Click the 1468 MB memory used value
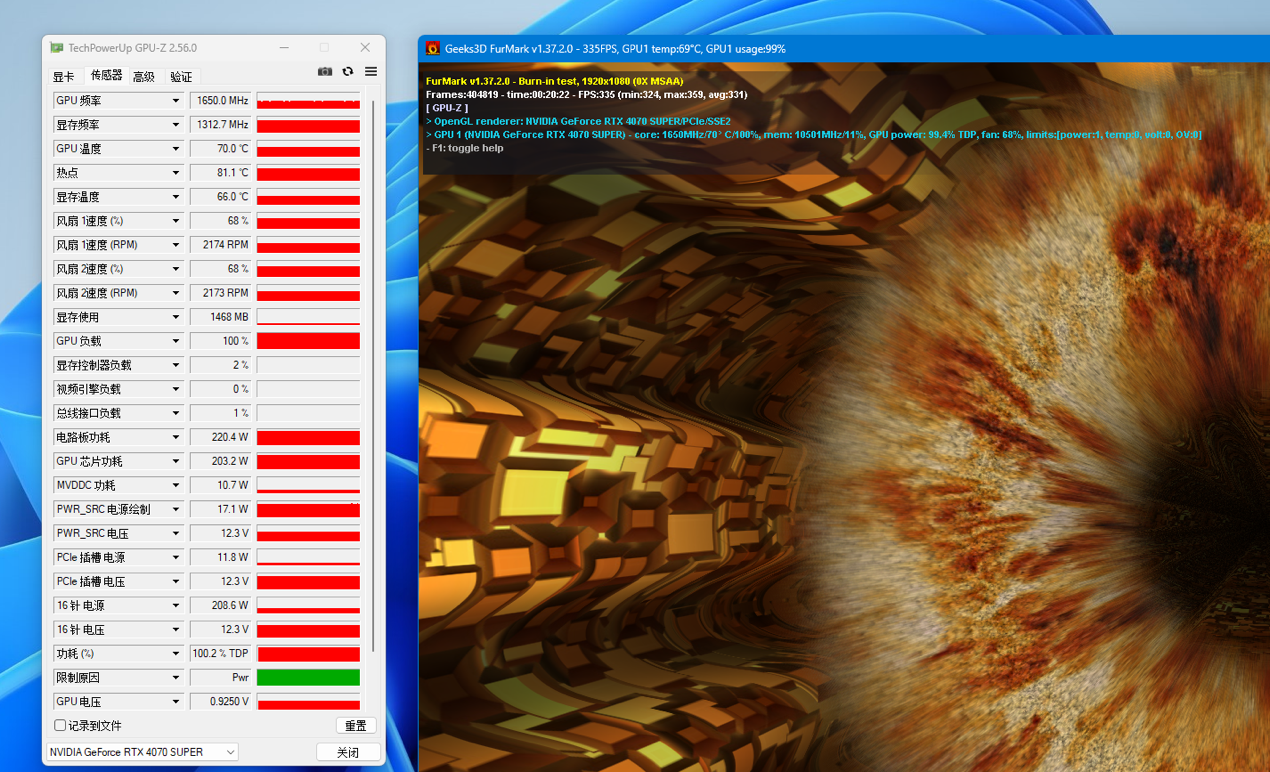 point(220,317)
